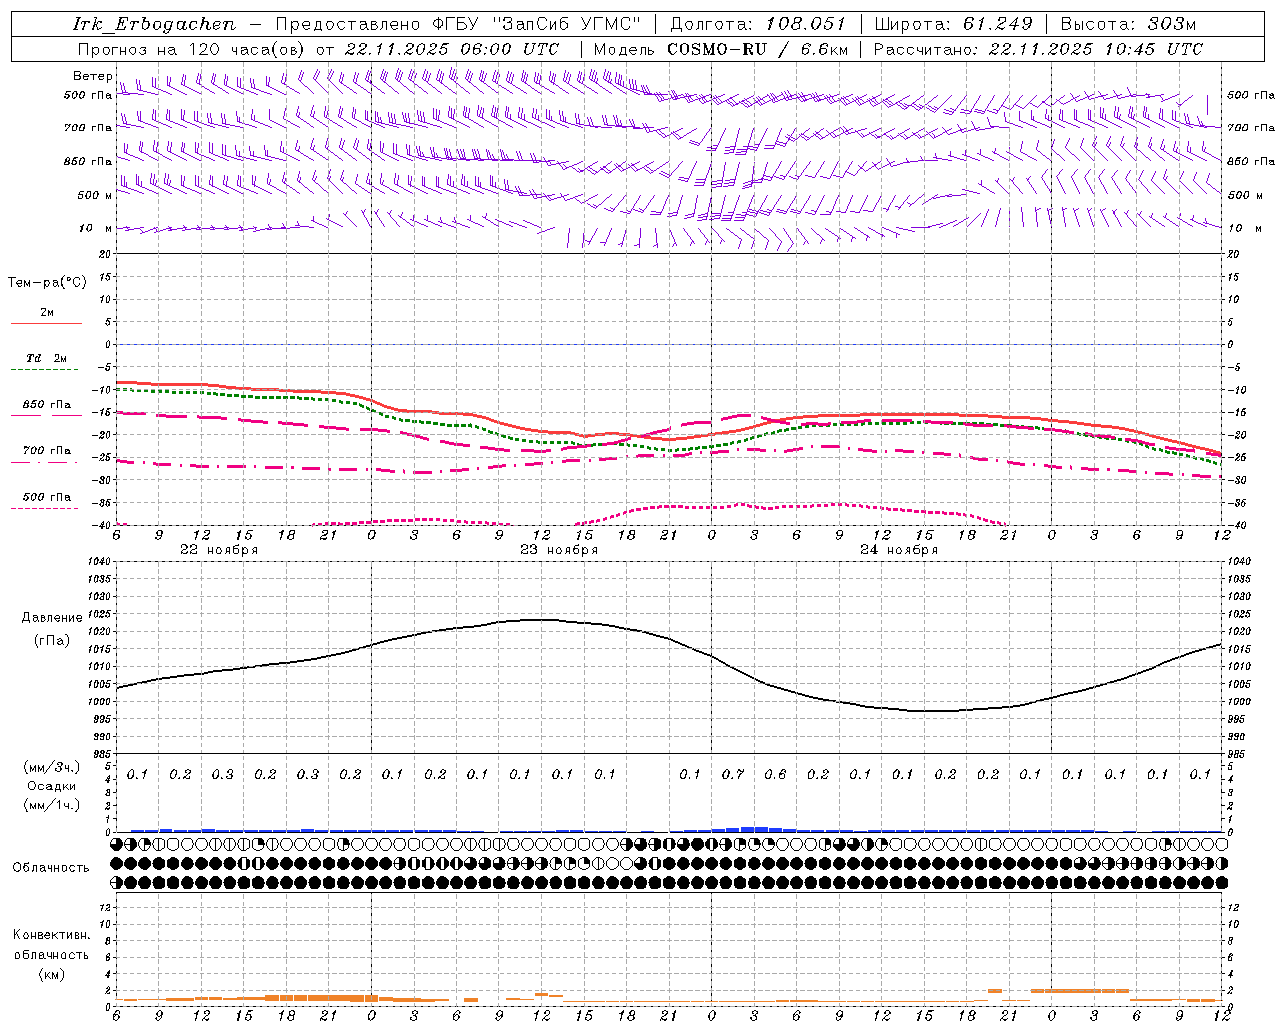Select the Облачность cloud cover label

pyautogui.click(x=51, y=868)
